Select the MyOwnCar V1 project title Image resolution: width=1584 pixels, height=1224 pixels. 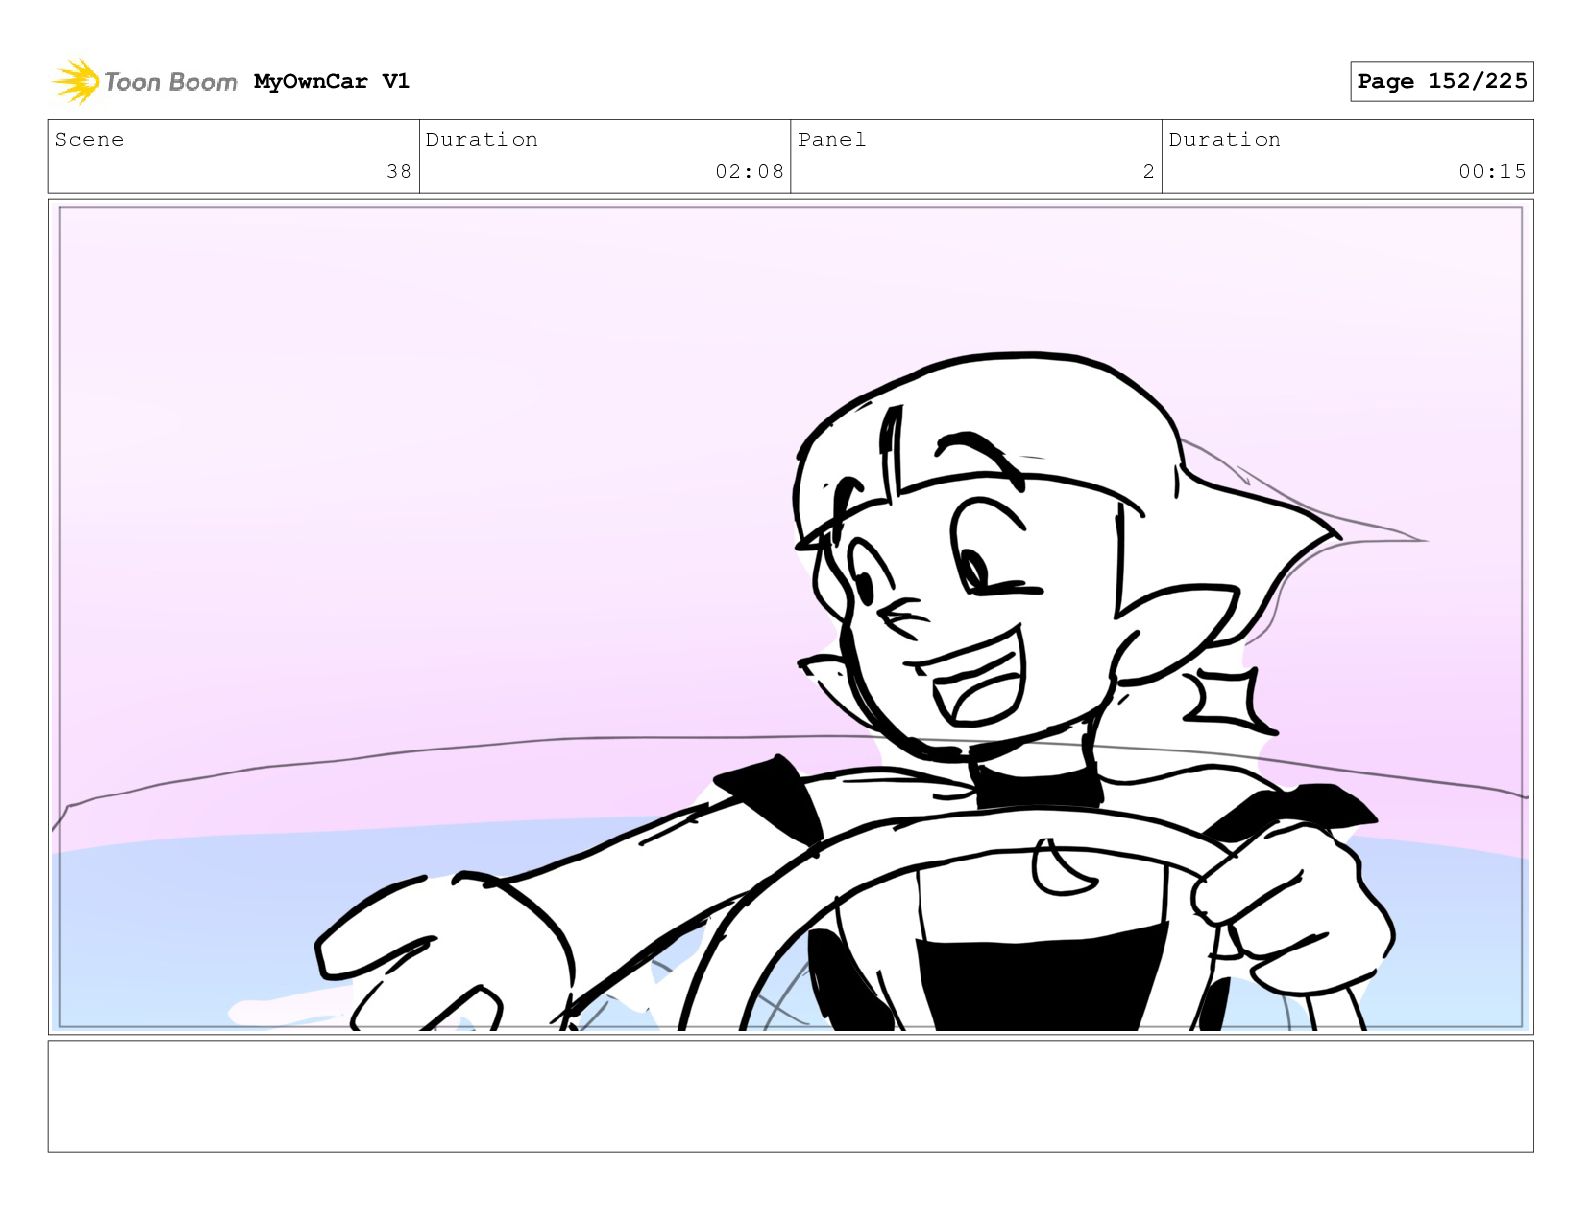(x=331, y=81)
